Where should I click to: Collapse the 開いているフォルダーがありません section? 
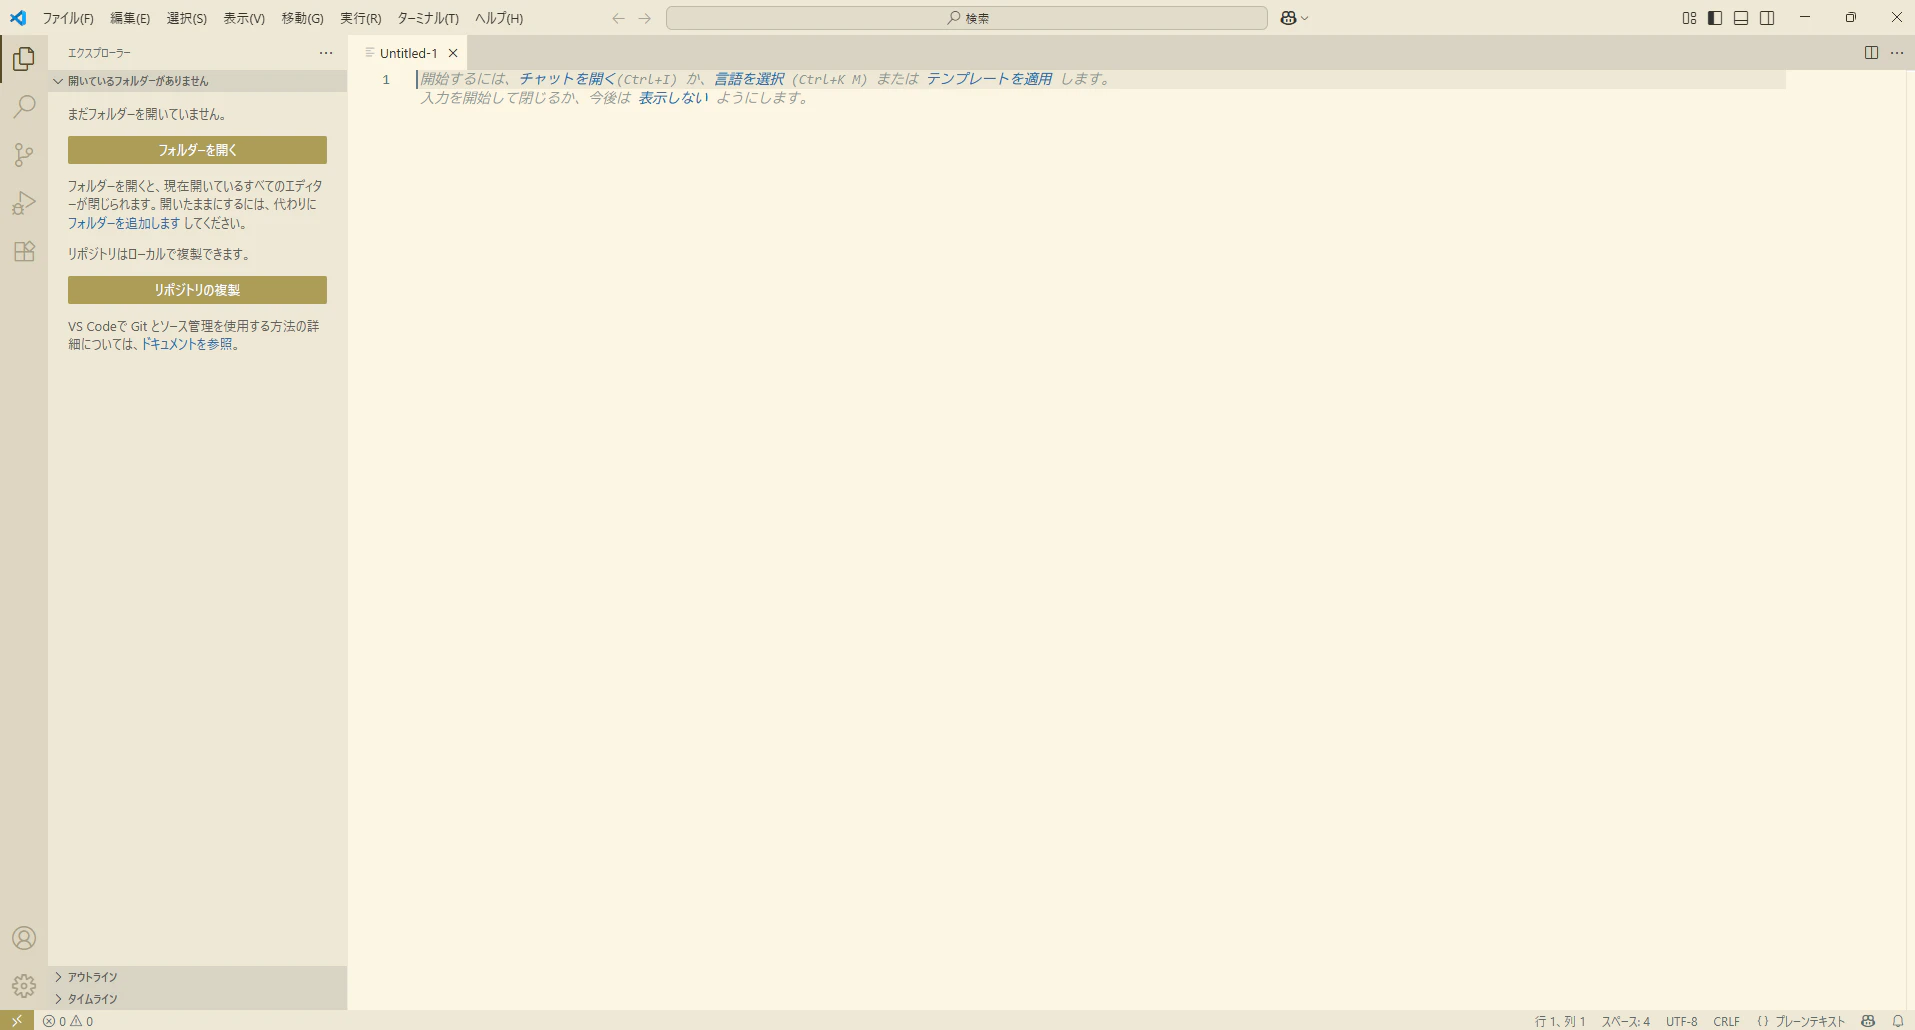pyautogui.click(x=198, y=81)
